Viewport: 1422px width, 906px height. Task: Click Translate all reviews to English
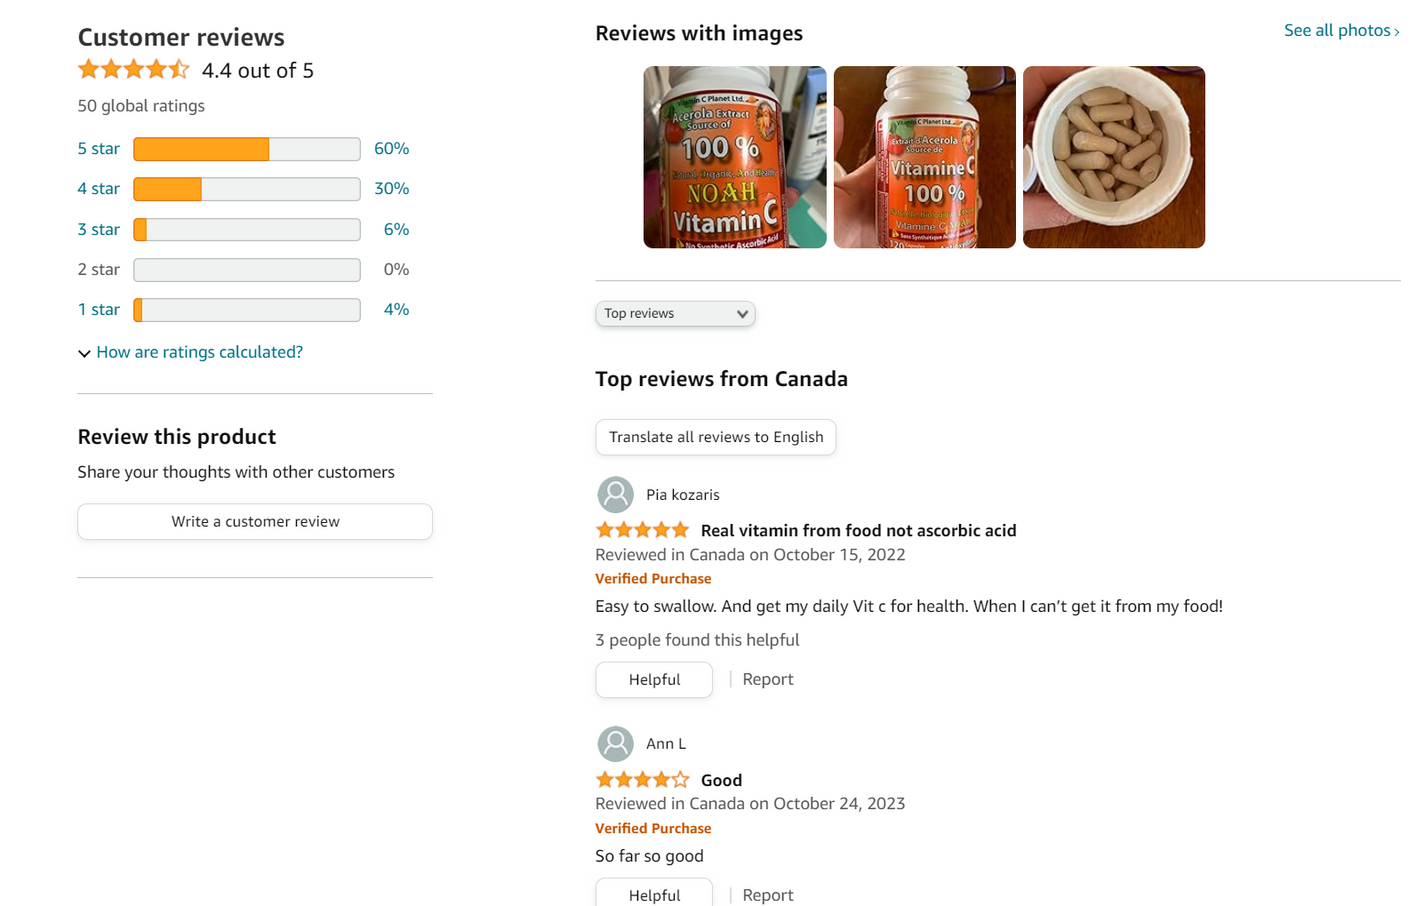pyautogui.click(x=716, y=437)
